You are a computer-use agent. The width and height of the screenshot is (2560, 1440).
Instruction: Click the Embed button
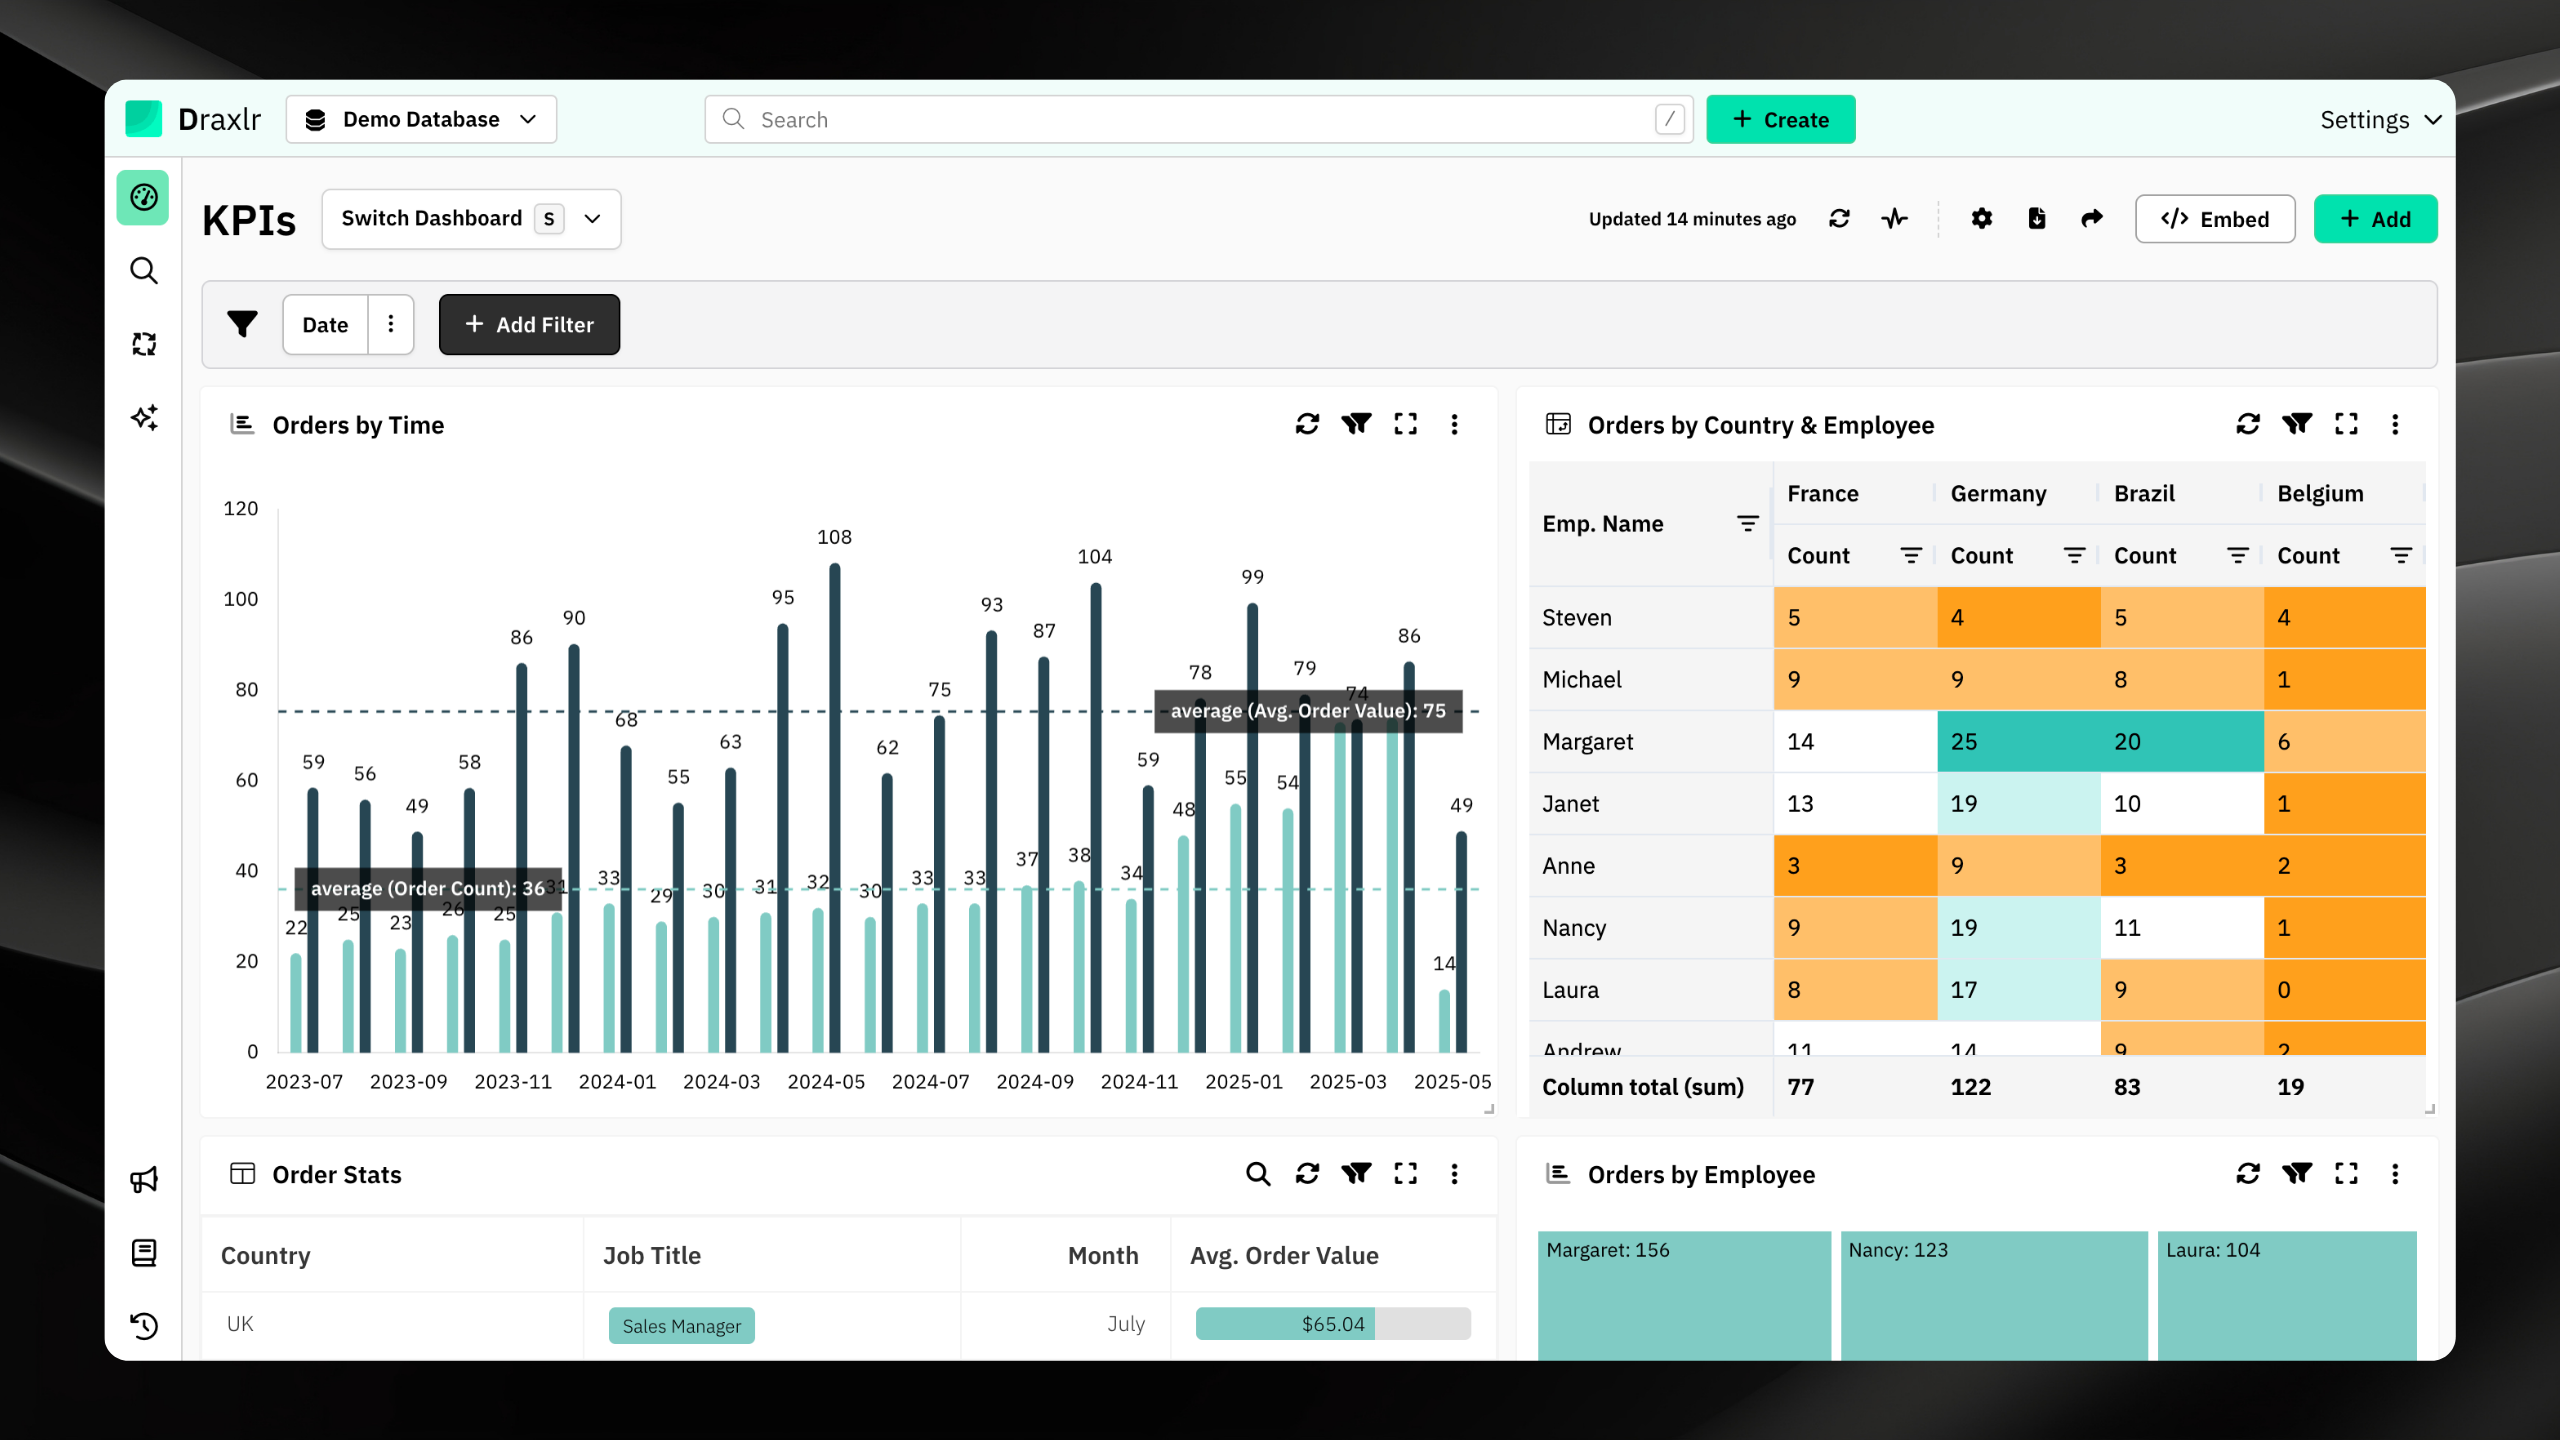click(x=2214, y=219)
